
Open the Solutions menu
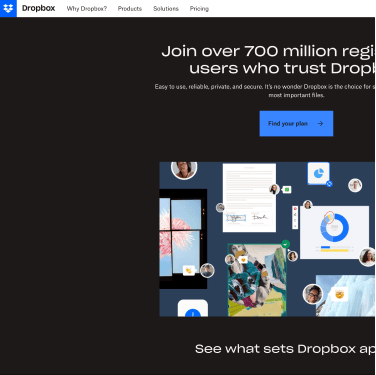pyautogui.click(x=166, y=9)
